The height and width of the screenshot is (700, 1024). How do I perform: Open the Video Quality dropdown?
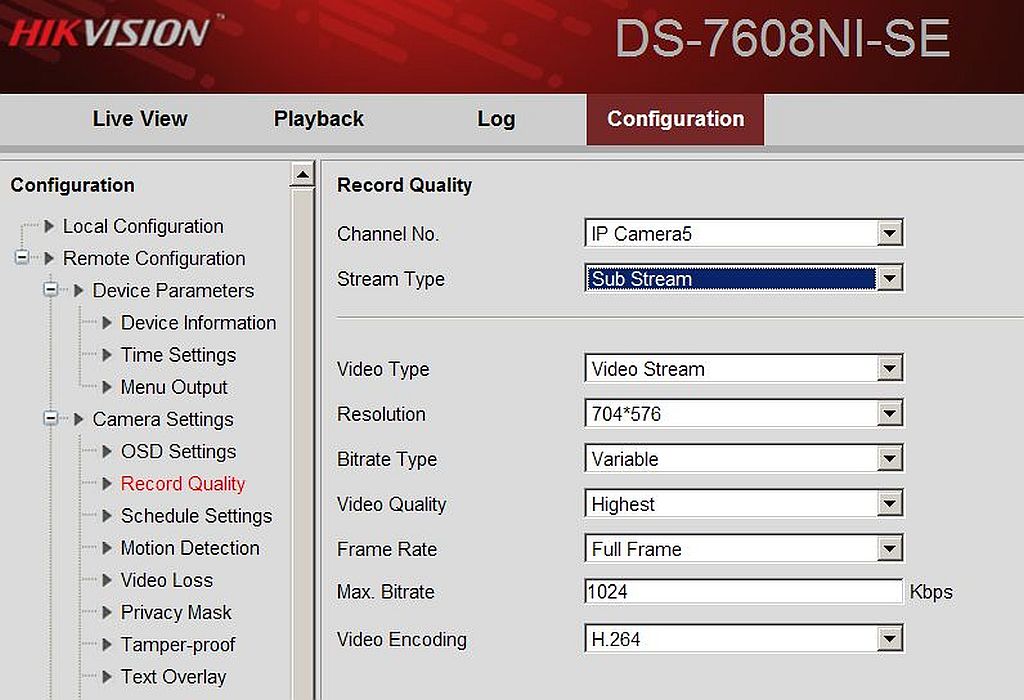pyautogui.click(x=744, y=503)
